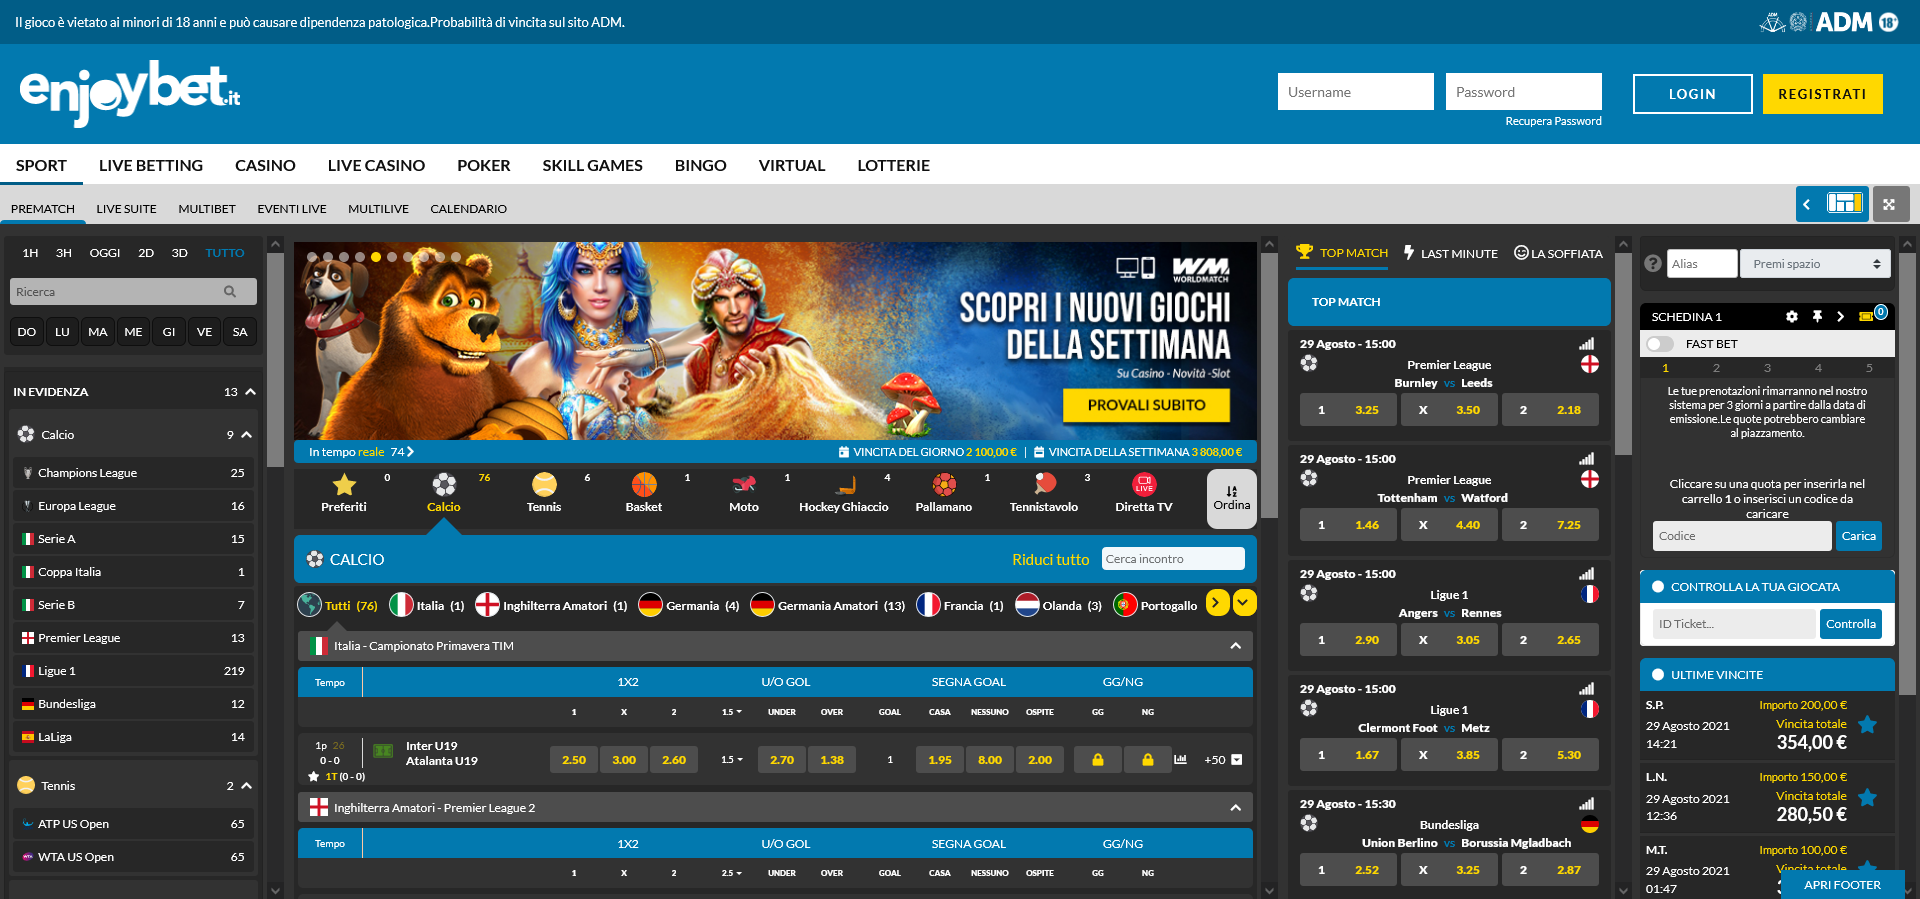Click the REGISTRATI button
1920x899 pixels.
coord(1822,94)
